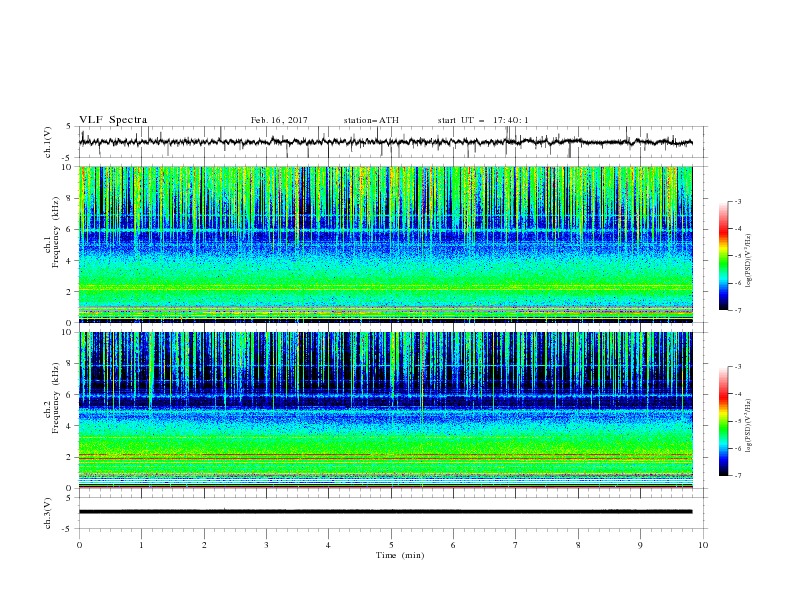
Task: Click the "5" tick on ch.1(V) axis
Action: point(69,126)
